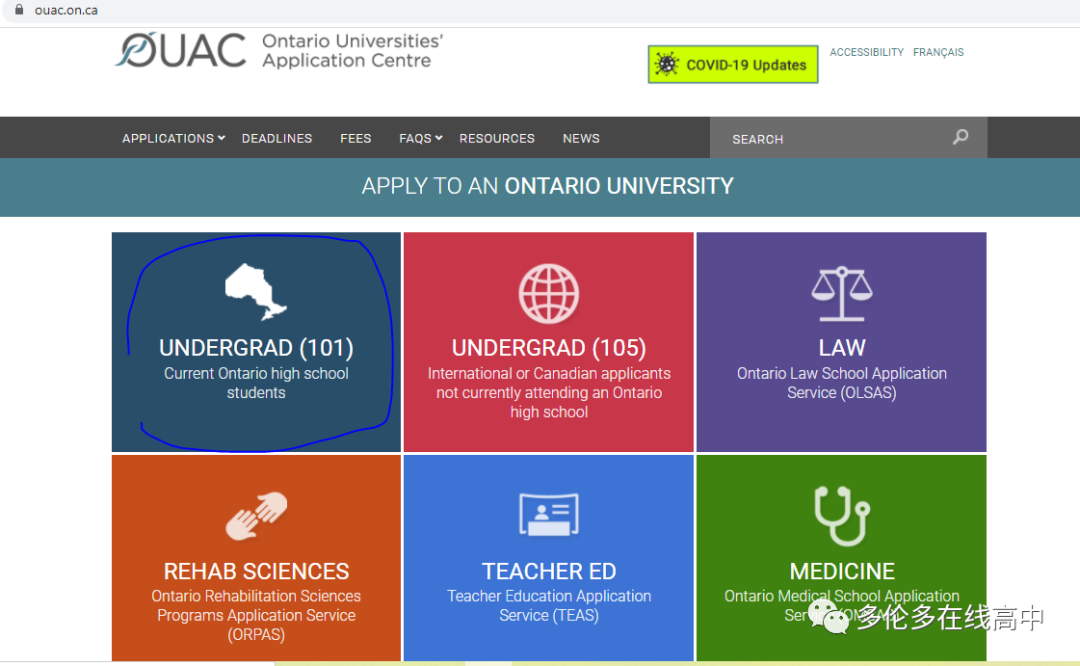Click the site lock icon in address bar
The image size is (1080, 666).
(x=19, y=10)
